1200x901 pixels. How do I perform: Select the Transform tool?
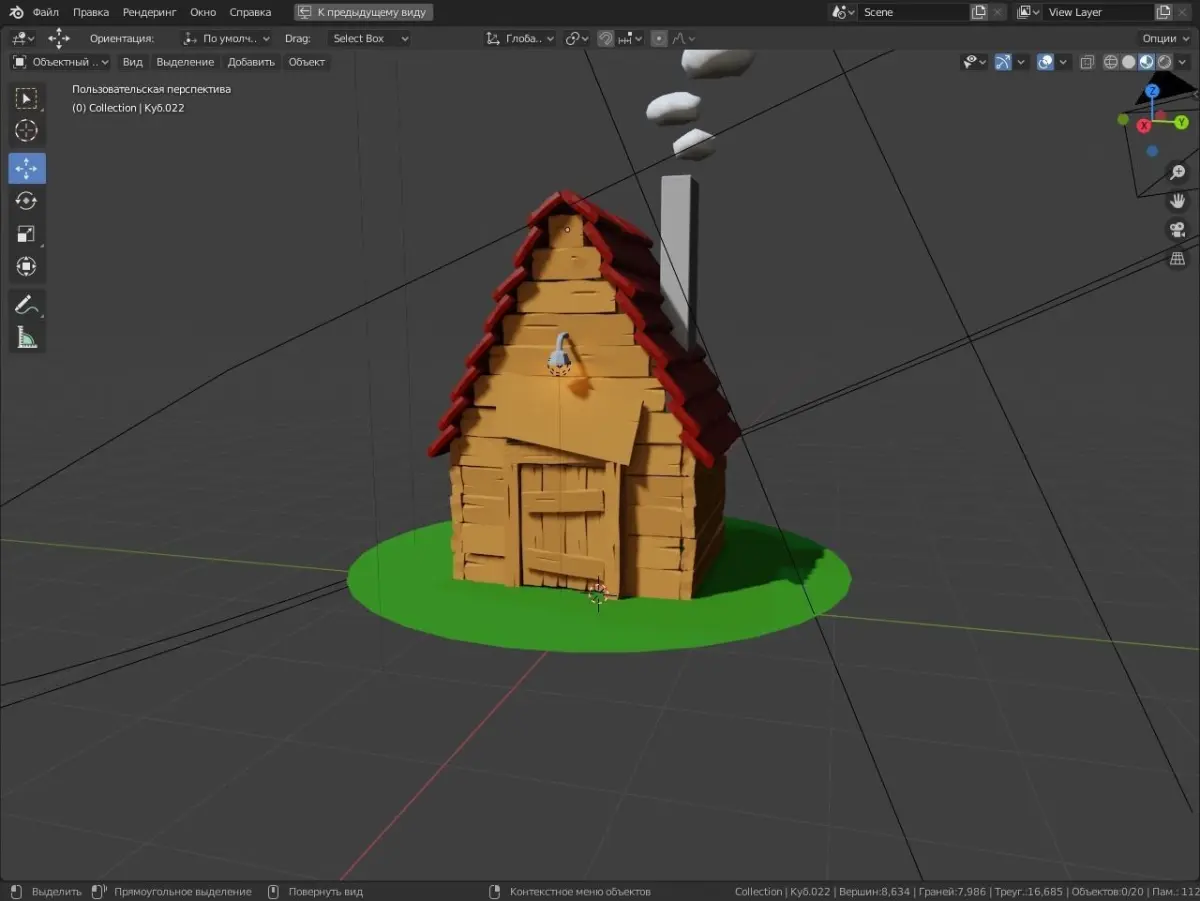[x=27, y=267]
